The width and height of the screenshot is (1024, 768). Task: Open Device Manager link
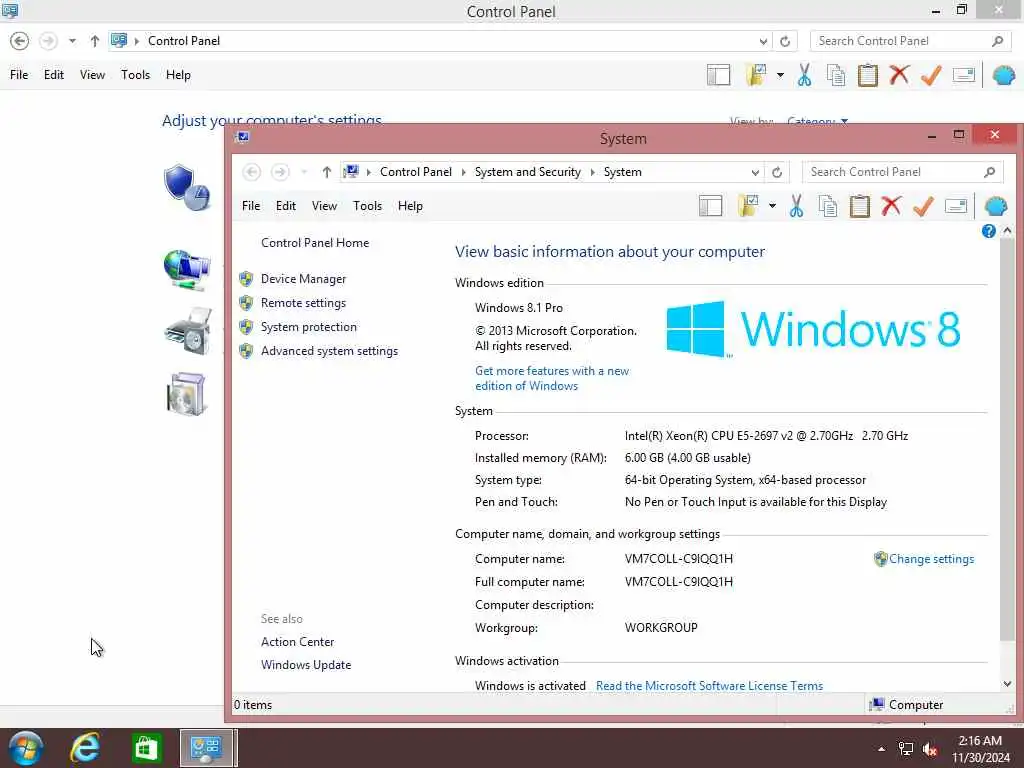tap(303, 279)
